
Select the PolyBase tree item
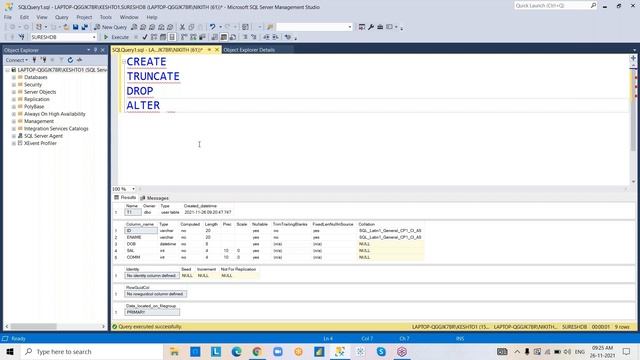pos(34,107)
